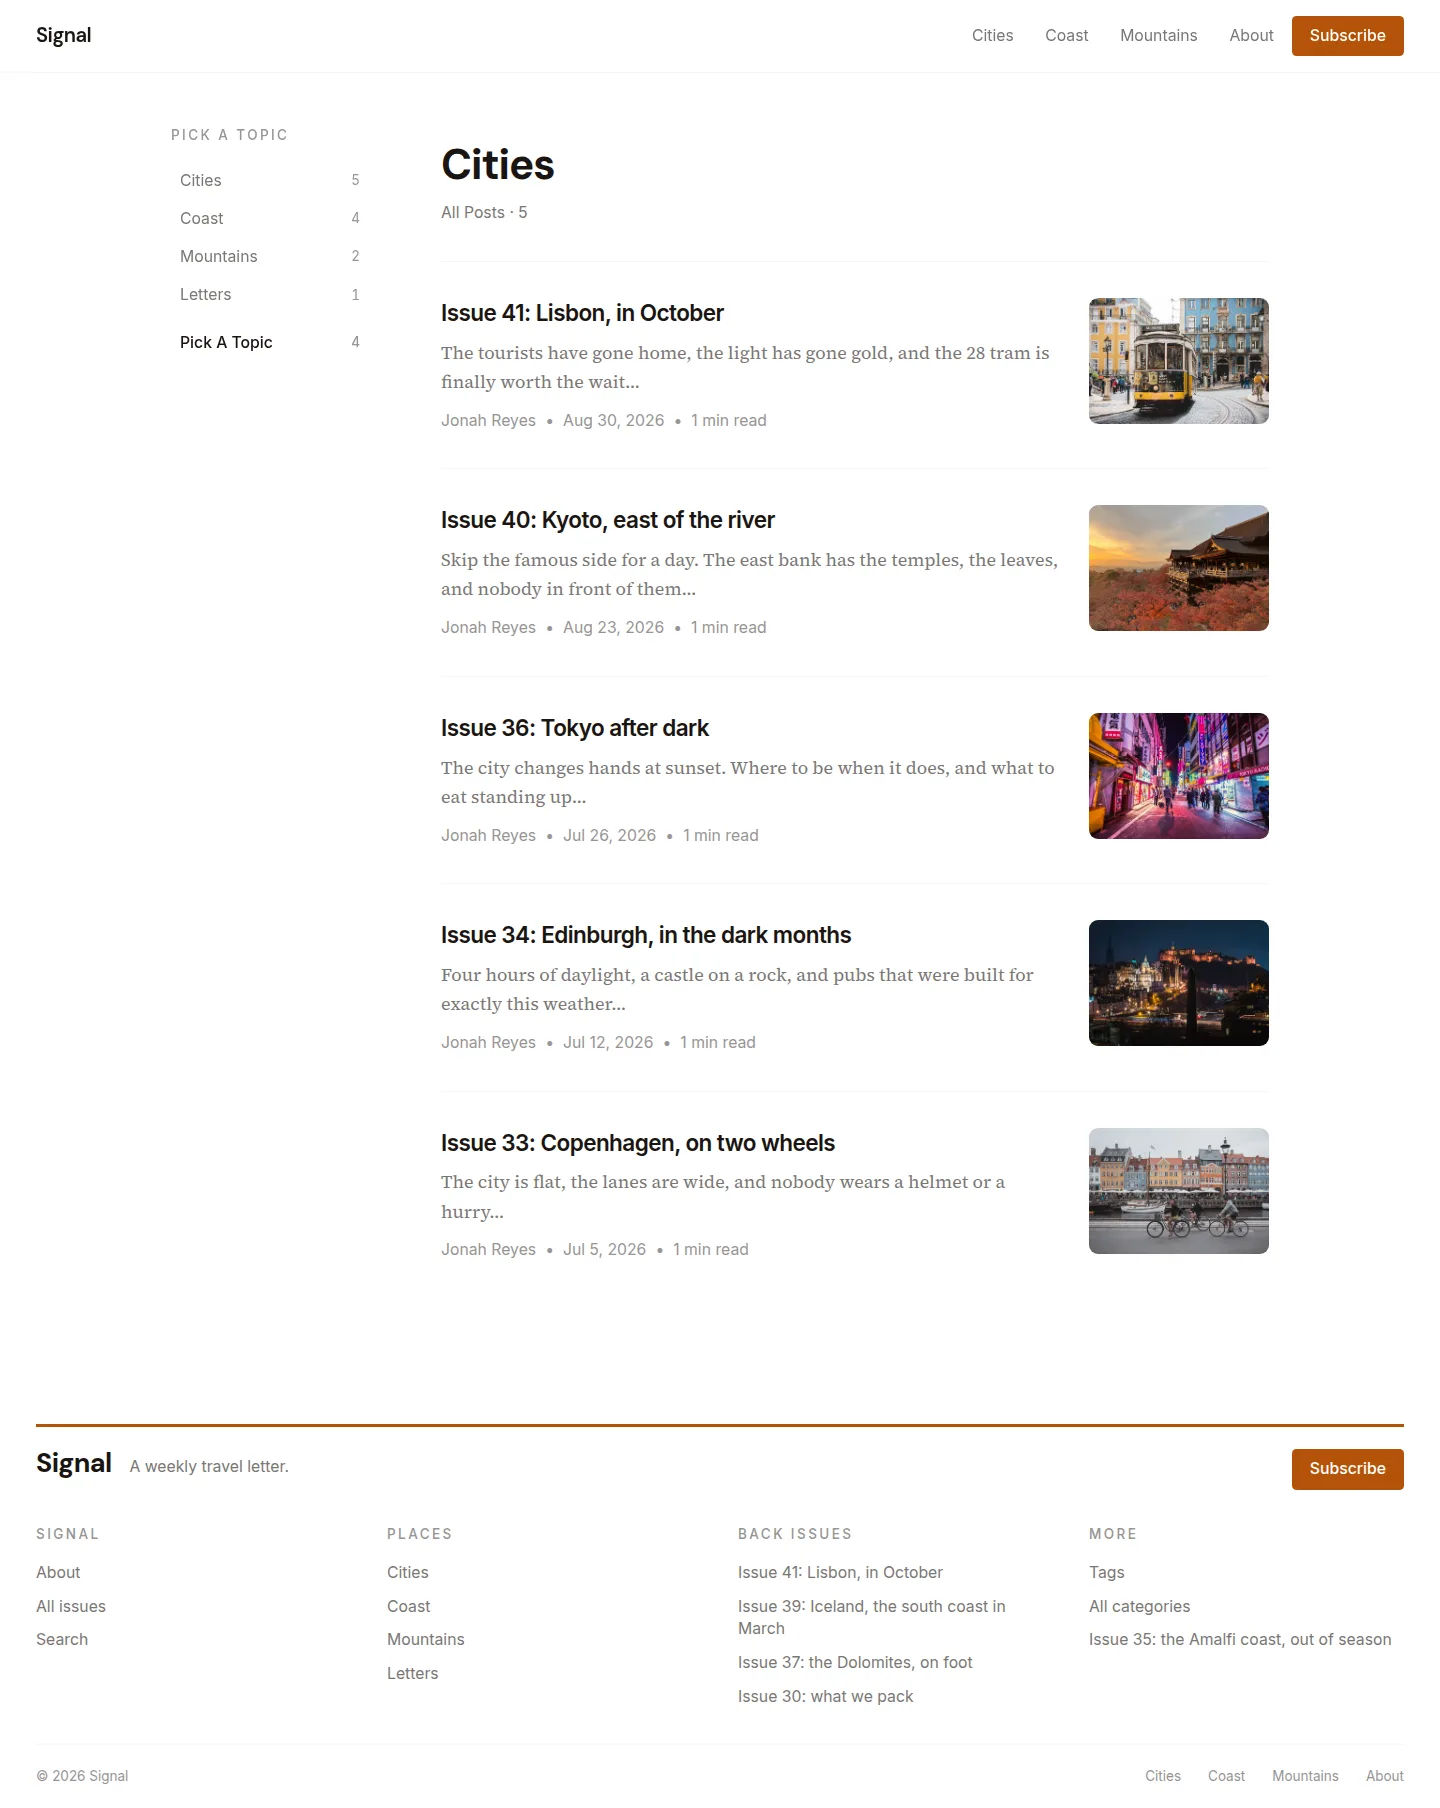
Task: Click Jonah Reyes author on Edinburgh post
Action: [x=488, y=1042]
